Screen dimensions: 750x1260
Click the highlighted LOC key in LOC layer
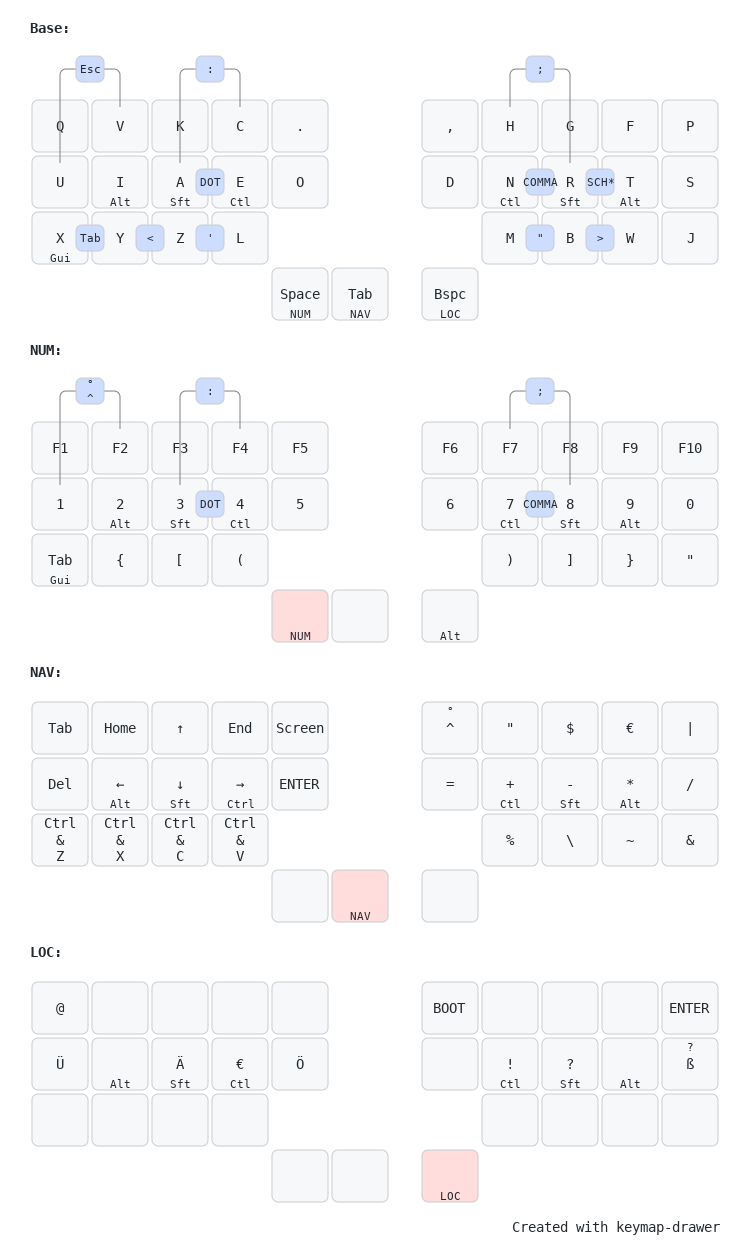click(450, 1176)
